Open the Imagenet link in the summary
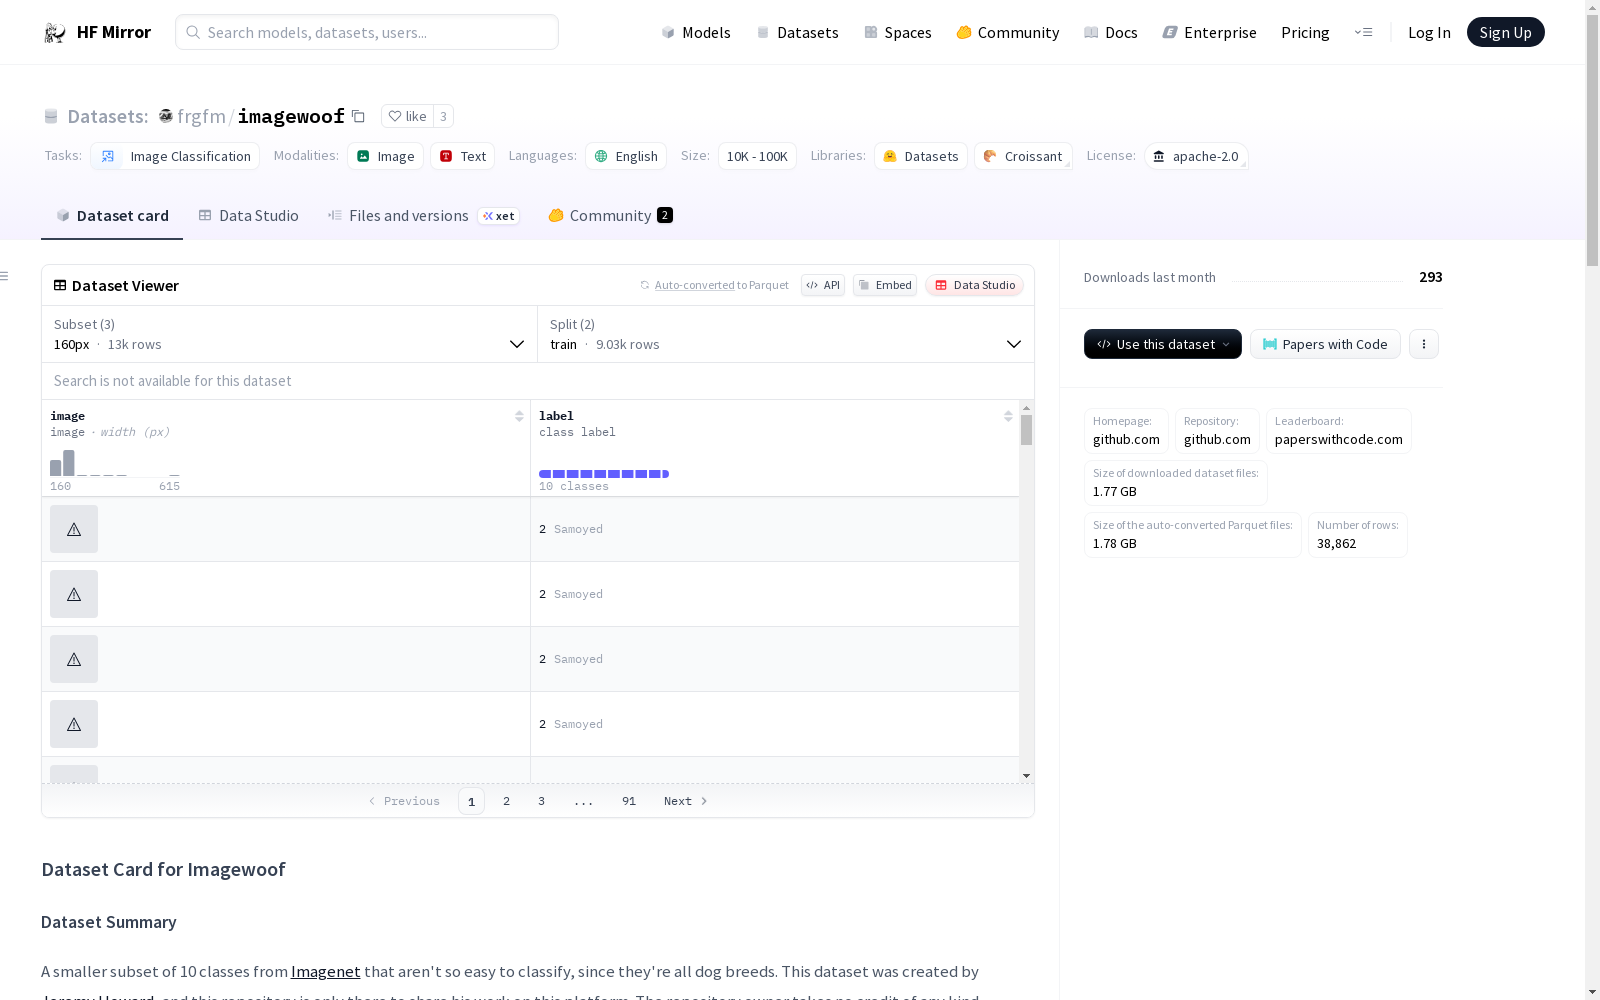The image size is (1600, 1000). 325,971
